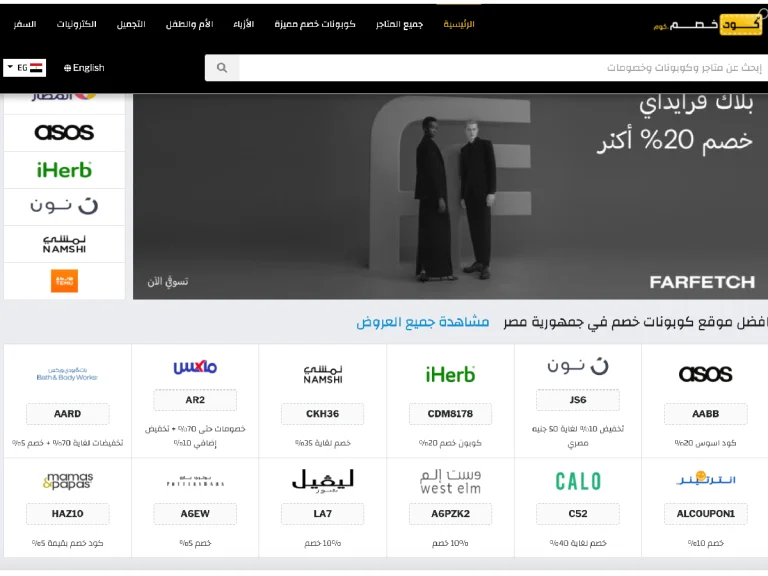Select Namshi logo in sidebar
This screenshot has width=768, height=576.
coord(64,244)
